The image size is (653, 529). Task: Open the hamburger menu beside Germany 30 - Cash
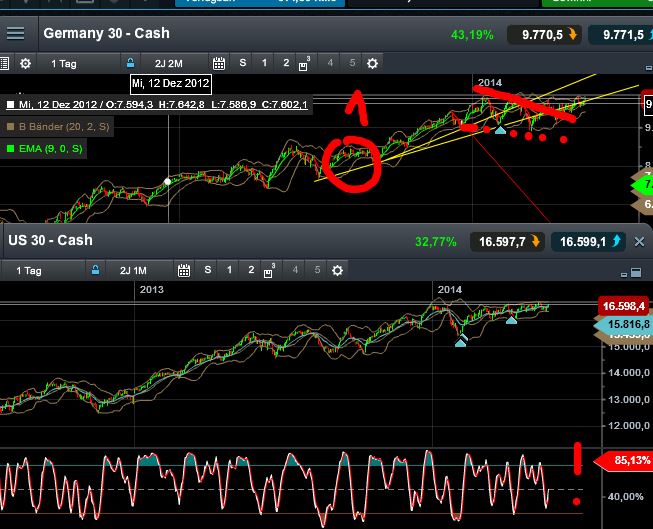pyautogui.click(x=15, y=34)
